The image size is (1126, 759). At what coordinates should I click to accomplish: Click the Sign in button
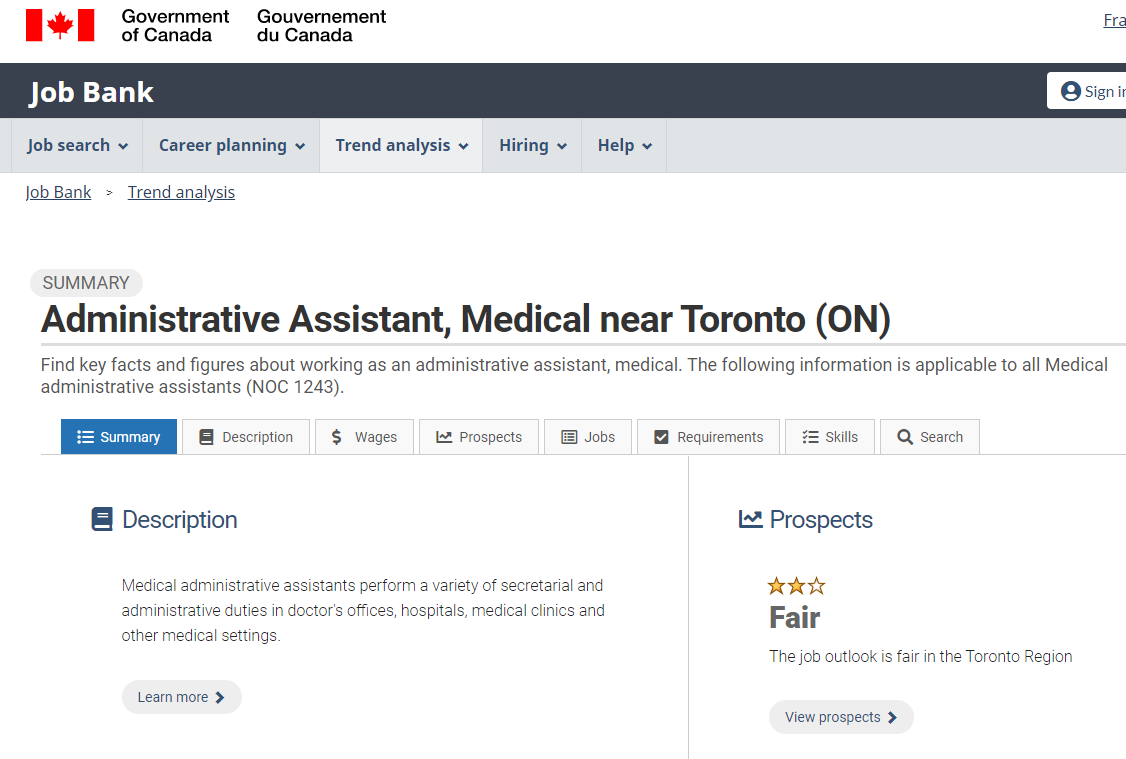point(1088,91)
